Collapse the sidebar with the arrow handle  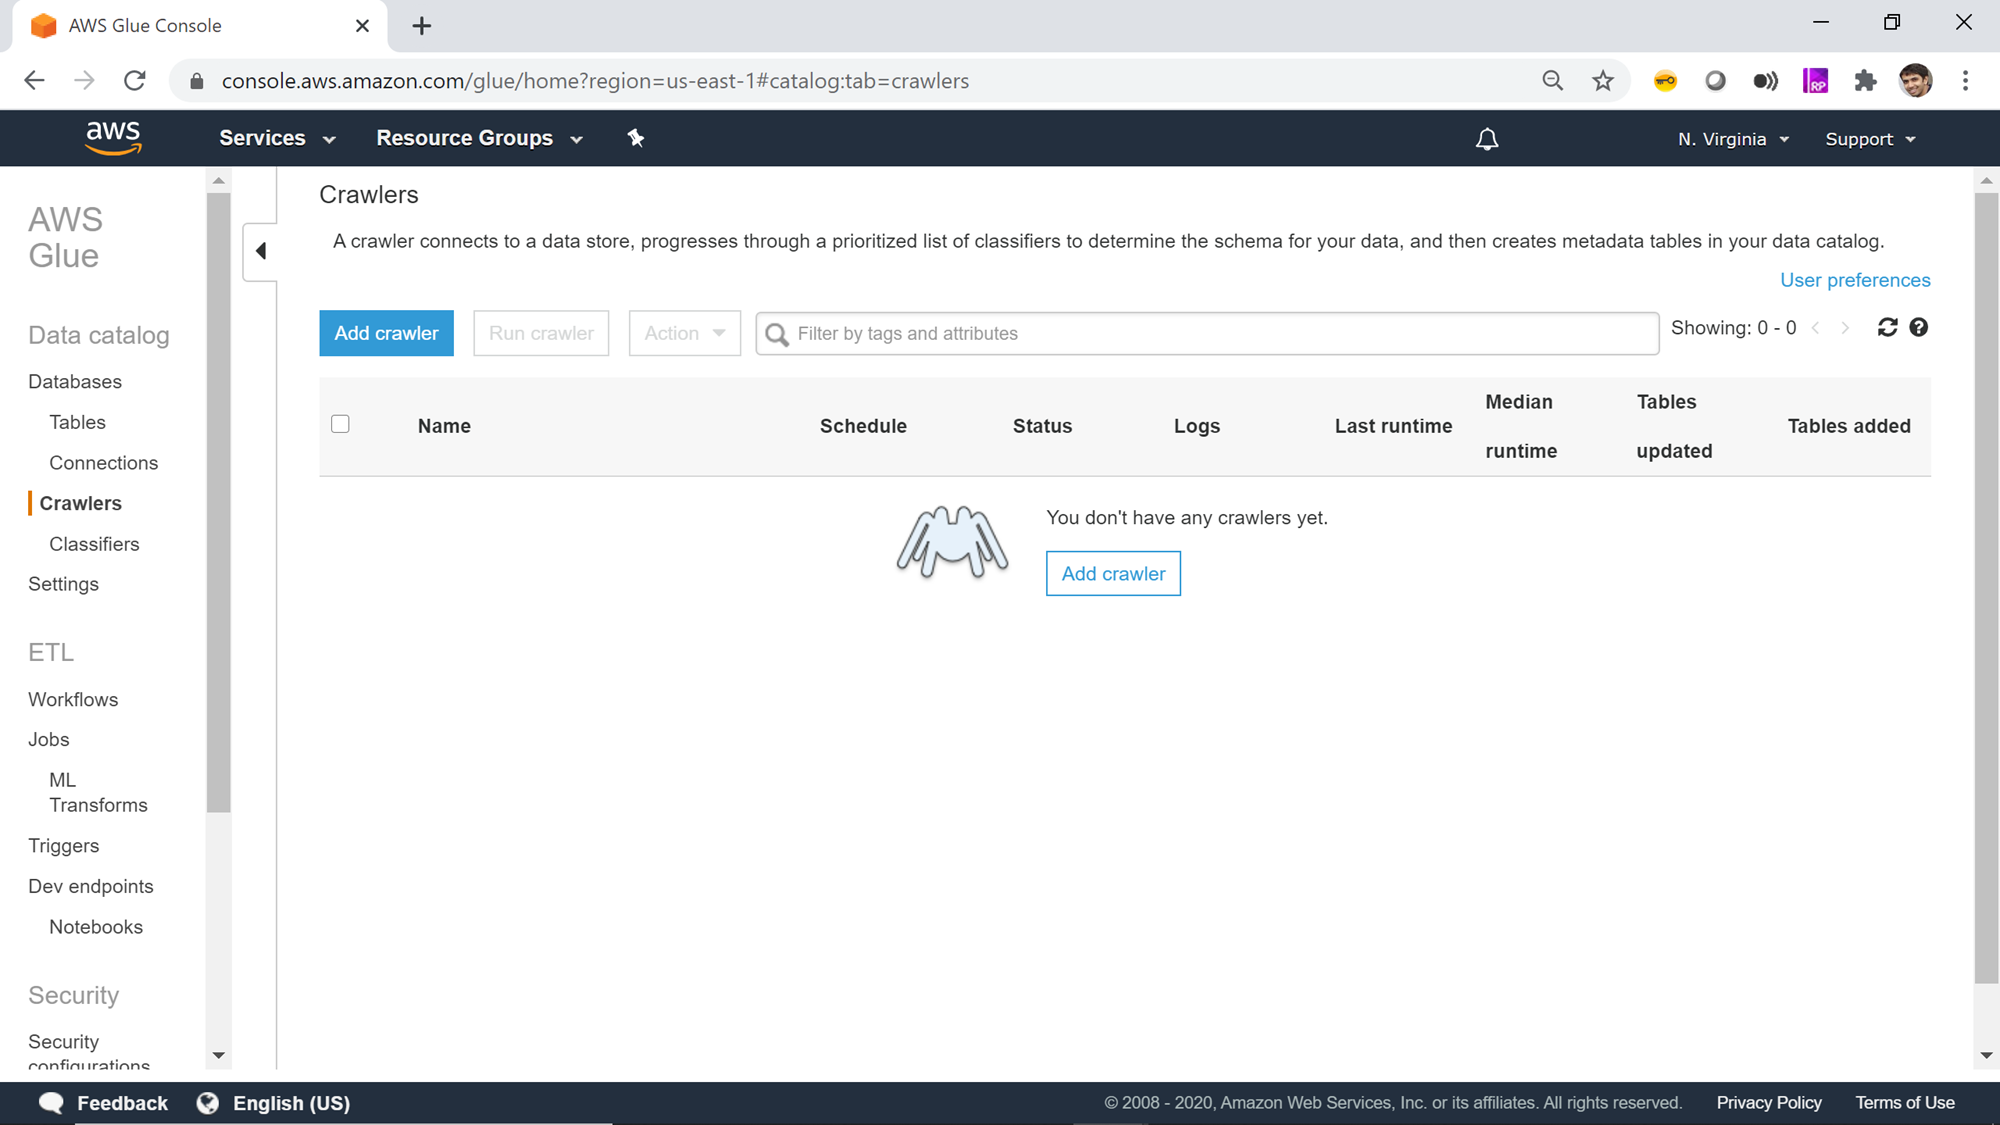tap(261, 251)
